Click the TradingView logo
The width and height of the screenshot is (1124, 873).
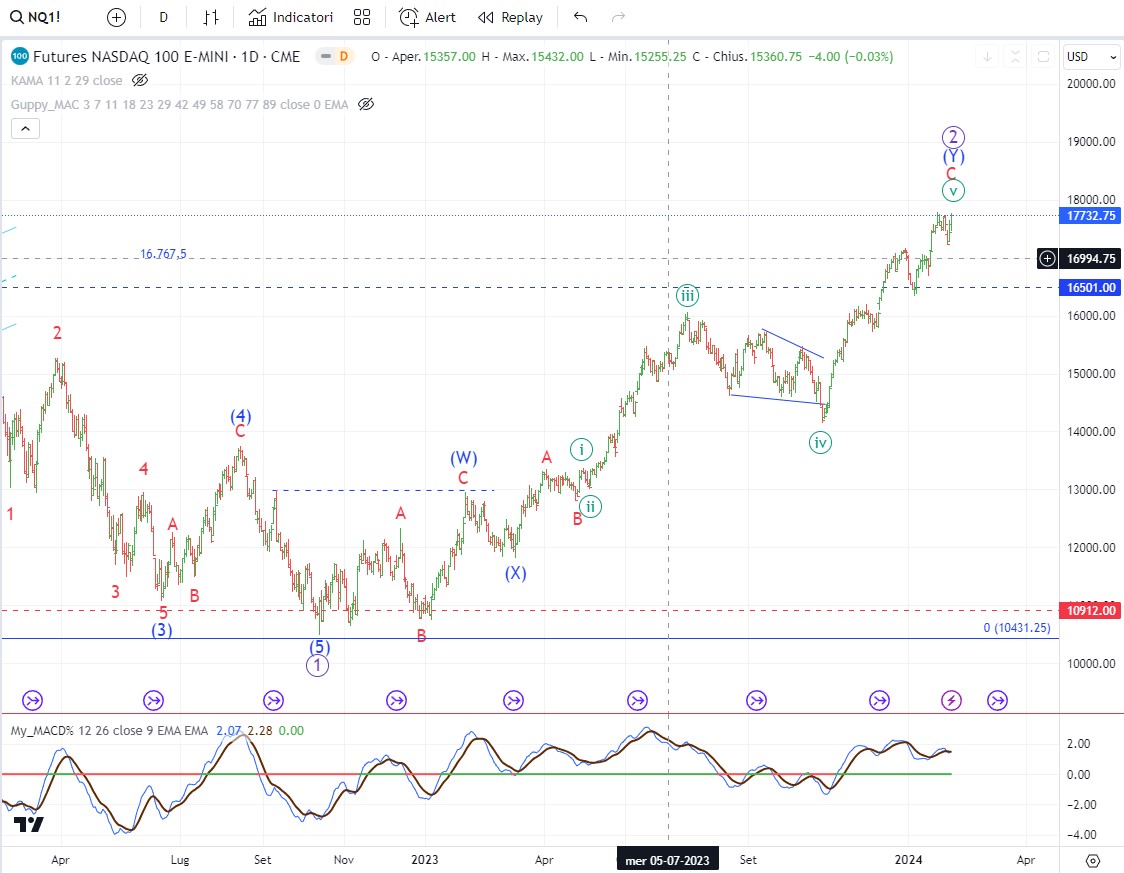tap(29, 824)
